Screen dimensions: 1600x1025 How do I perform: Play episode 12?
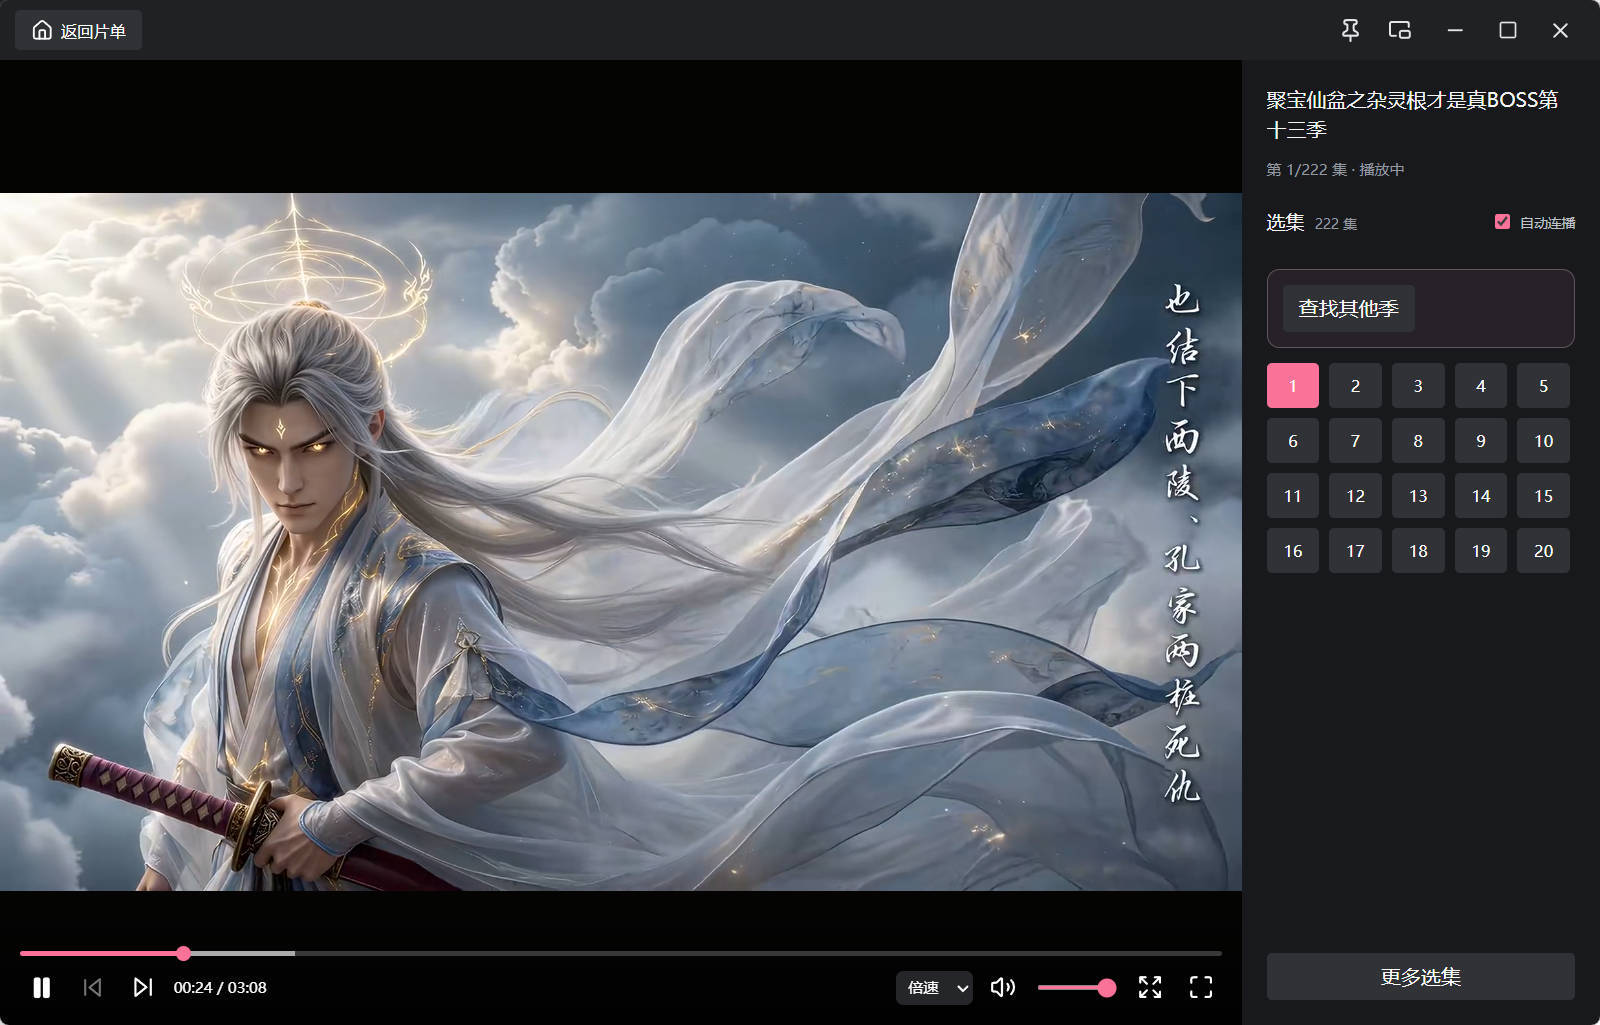coord(1355,496)
